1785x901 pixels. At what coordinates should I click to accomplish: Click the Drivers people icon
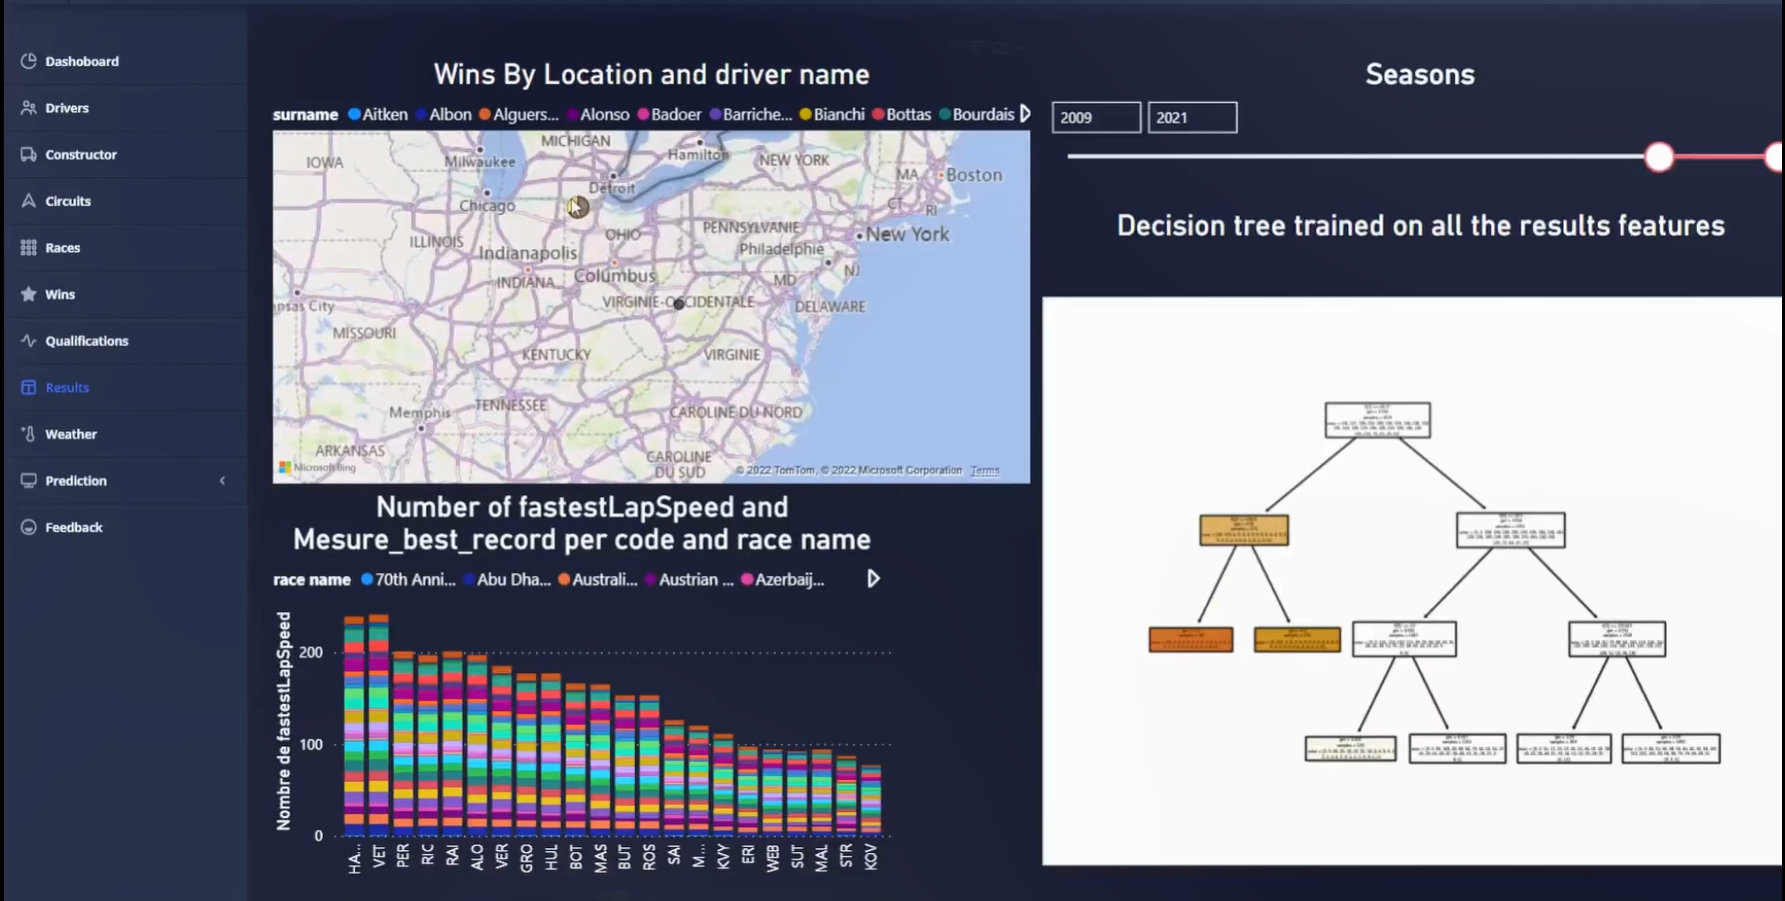coord(28,107)
